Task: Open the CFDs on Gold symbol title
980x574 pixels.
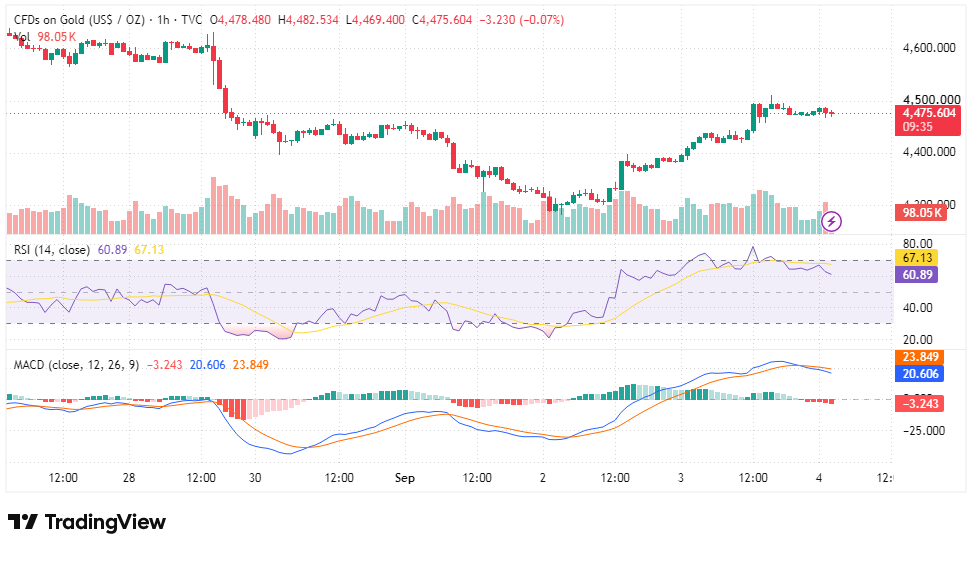Action: (79, 20)
